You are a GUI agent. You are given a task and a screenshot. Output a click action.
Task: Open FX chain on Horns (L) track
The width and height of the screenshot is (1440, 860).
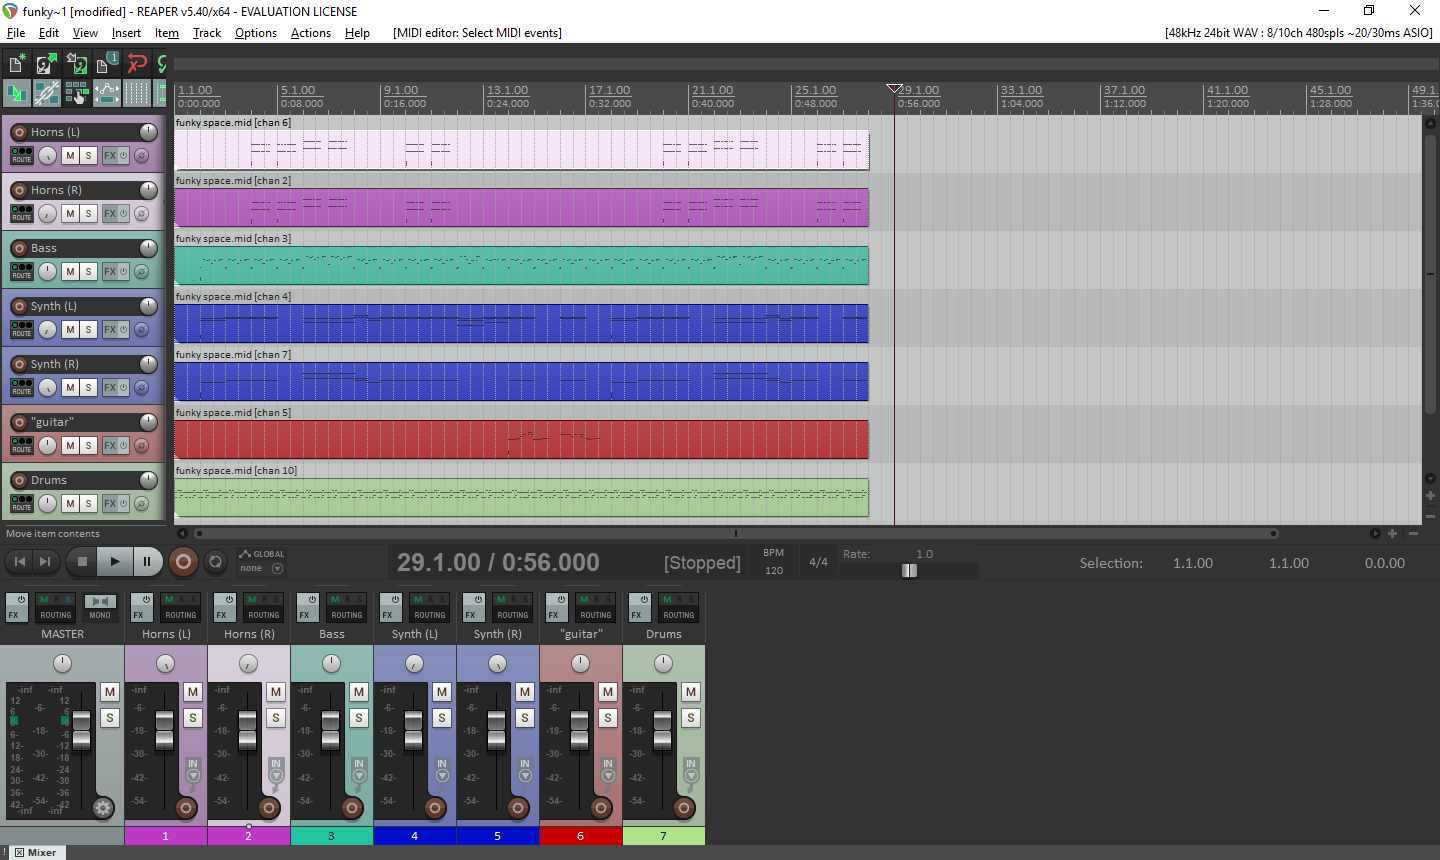click(110, 156)
